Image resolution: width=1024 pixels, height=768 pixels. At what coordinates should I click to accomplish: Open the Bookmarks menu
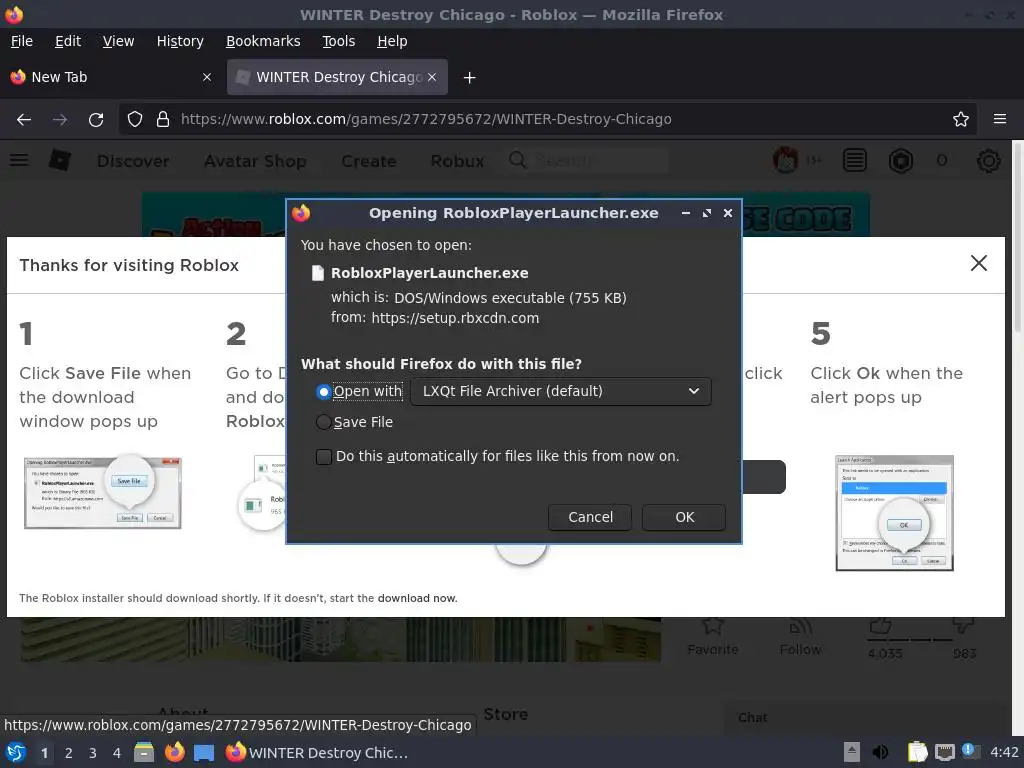click(x=263, y=41)
